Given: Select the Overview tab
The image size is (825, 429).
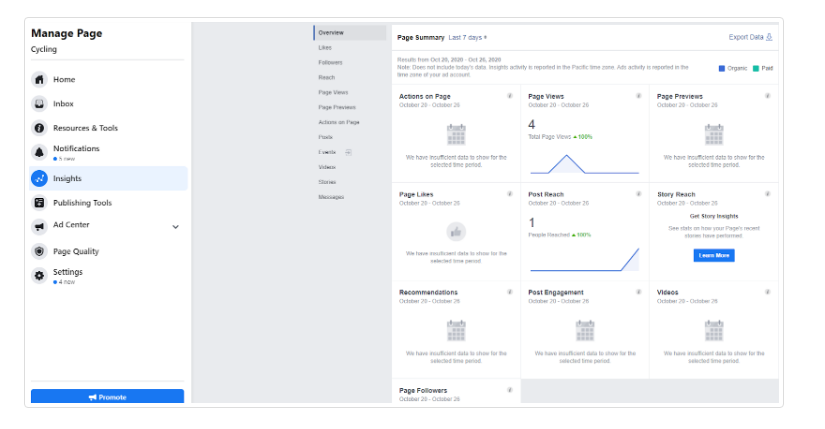Looking at the screenshot, I should click(350, 33).
